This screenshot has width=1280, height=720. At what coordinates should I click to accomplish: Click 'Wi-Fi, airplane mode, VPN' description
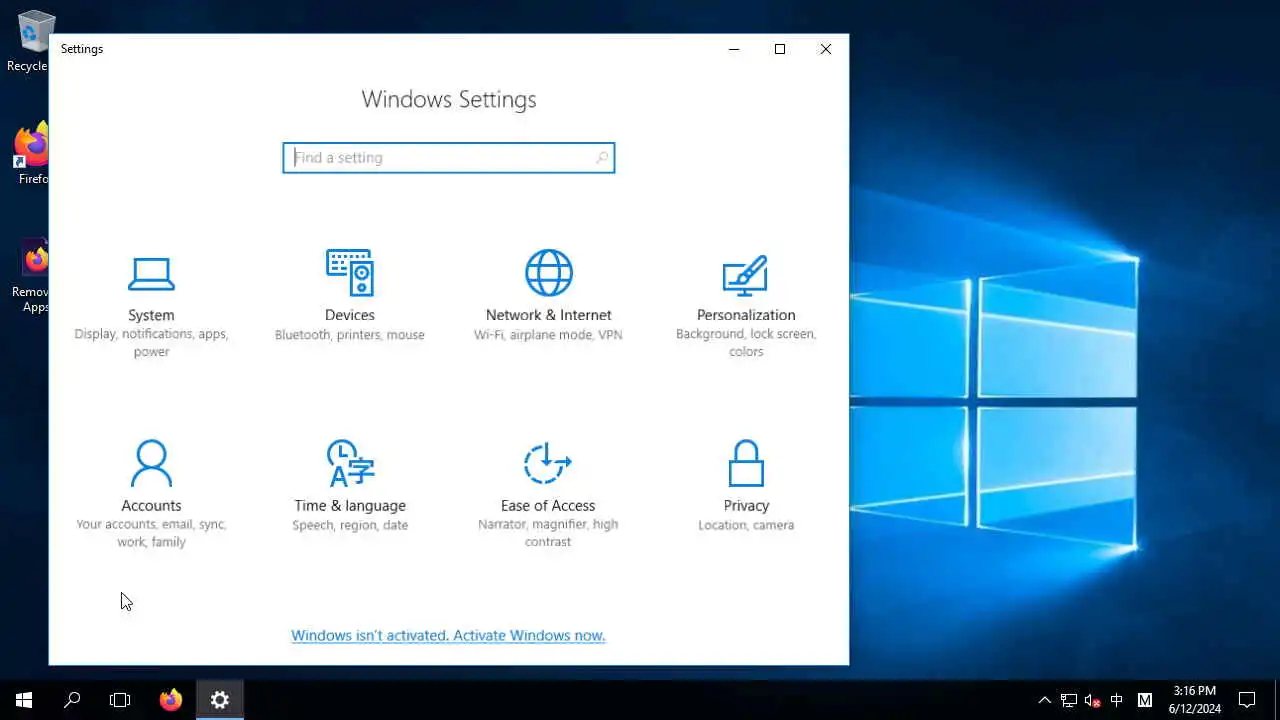[x=548, y=335]
